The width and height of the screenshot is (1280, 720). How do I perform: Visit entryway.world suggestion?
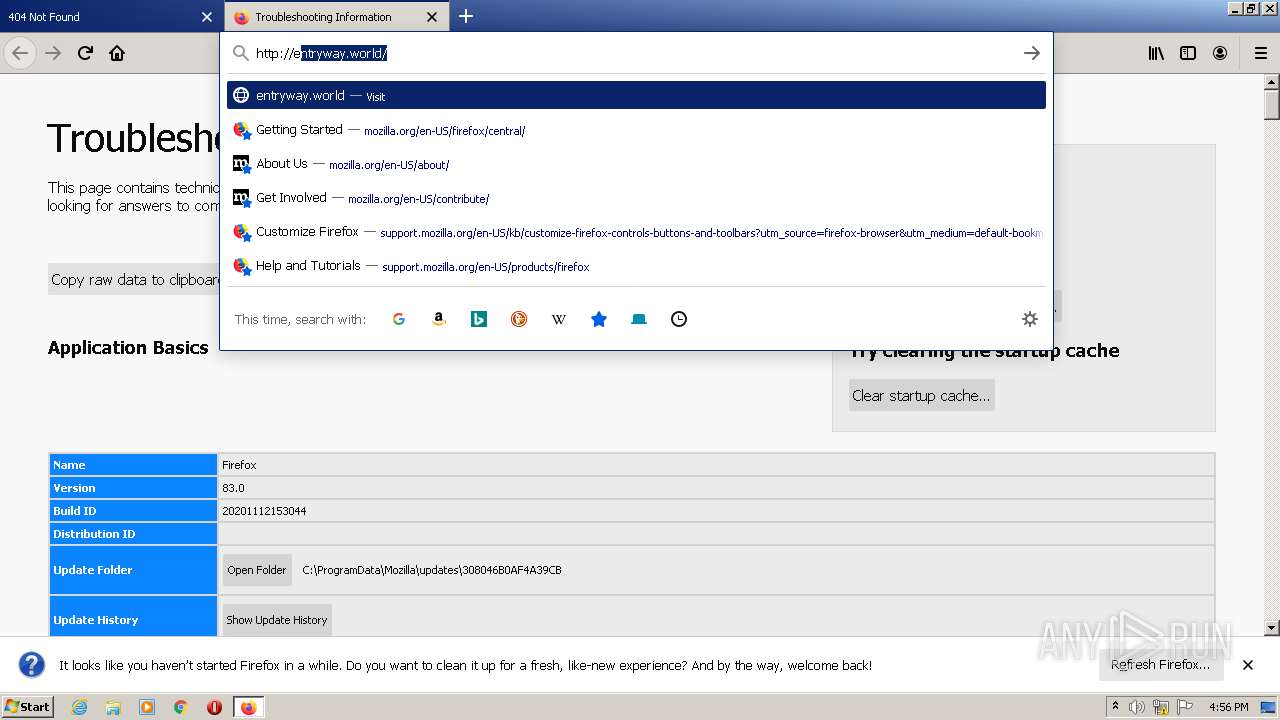click(x=636, y=95)
